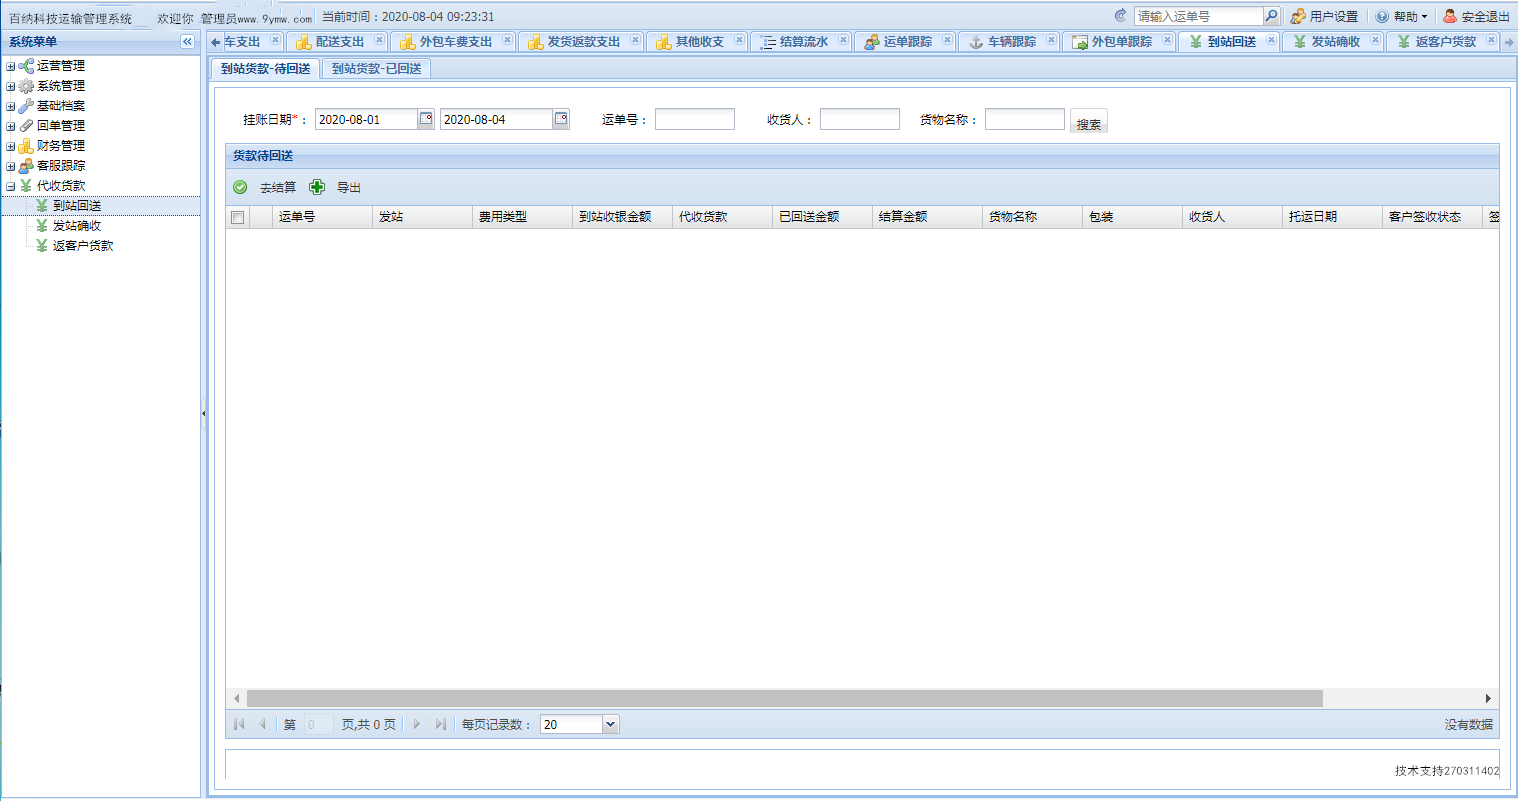
Task: Open 用户设置 user settings
Action: pyautogui.click(x=1325, y=16)
